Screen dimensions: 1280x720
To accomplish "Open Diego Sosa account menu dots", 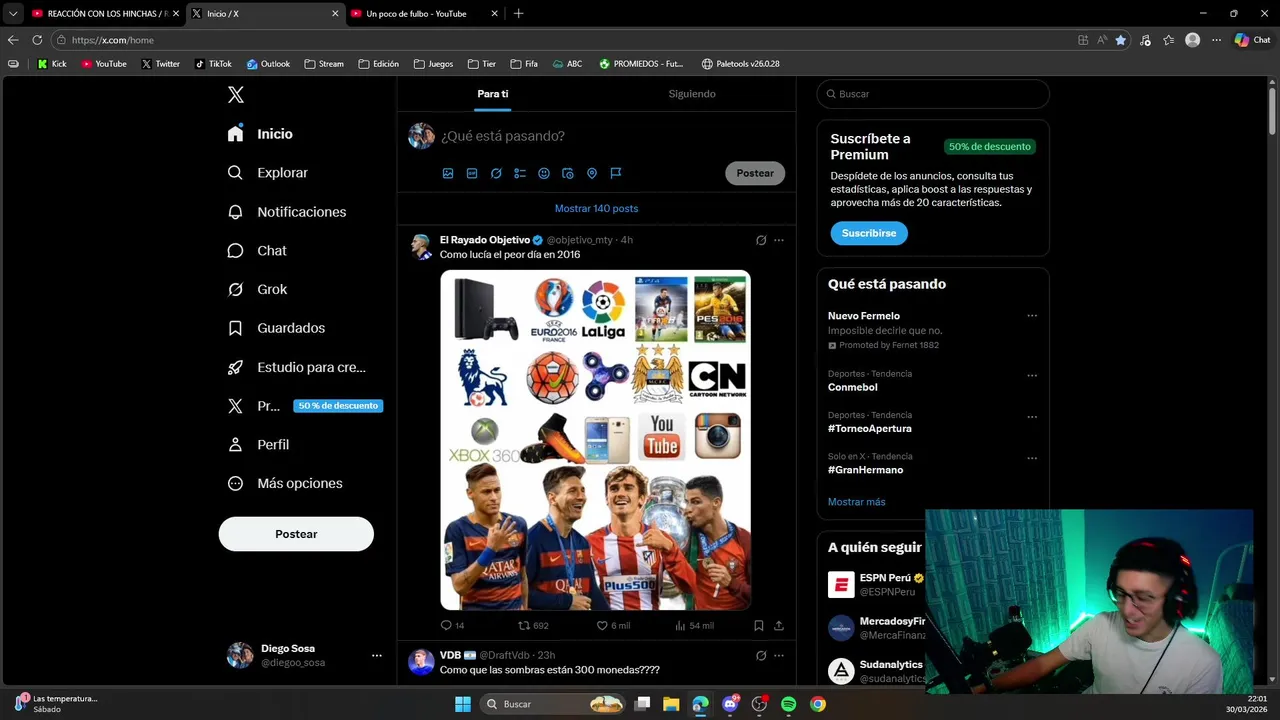I will coord(377,656).
